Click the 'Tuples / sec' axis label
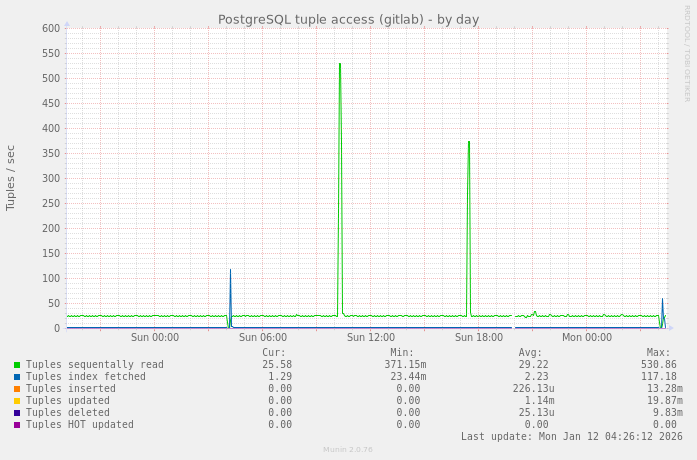 [x=11, y=178]
